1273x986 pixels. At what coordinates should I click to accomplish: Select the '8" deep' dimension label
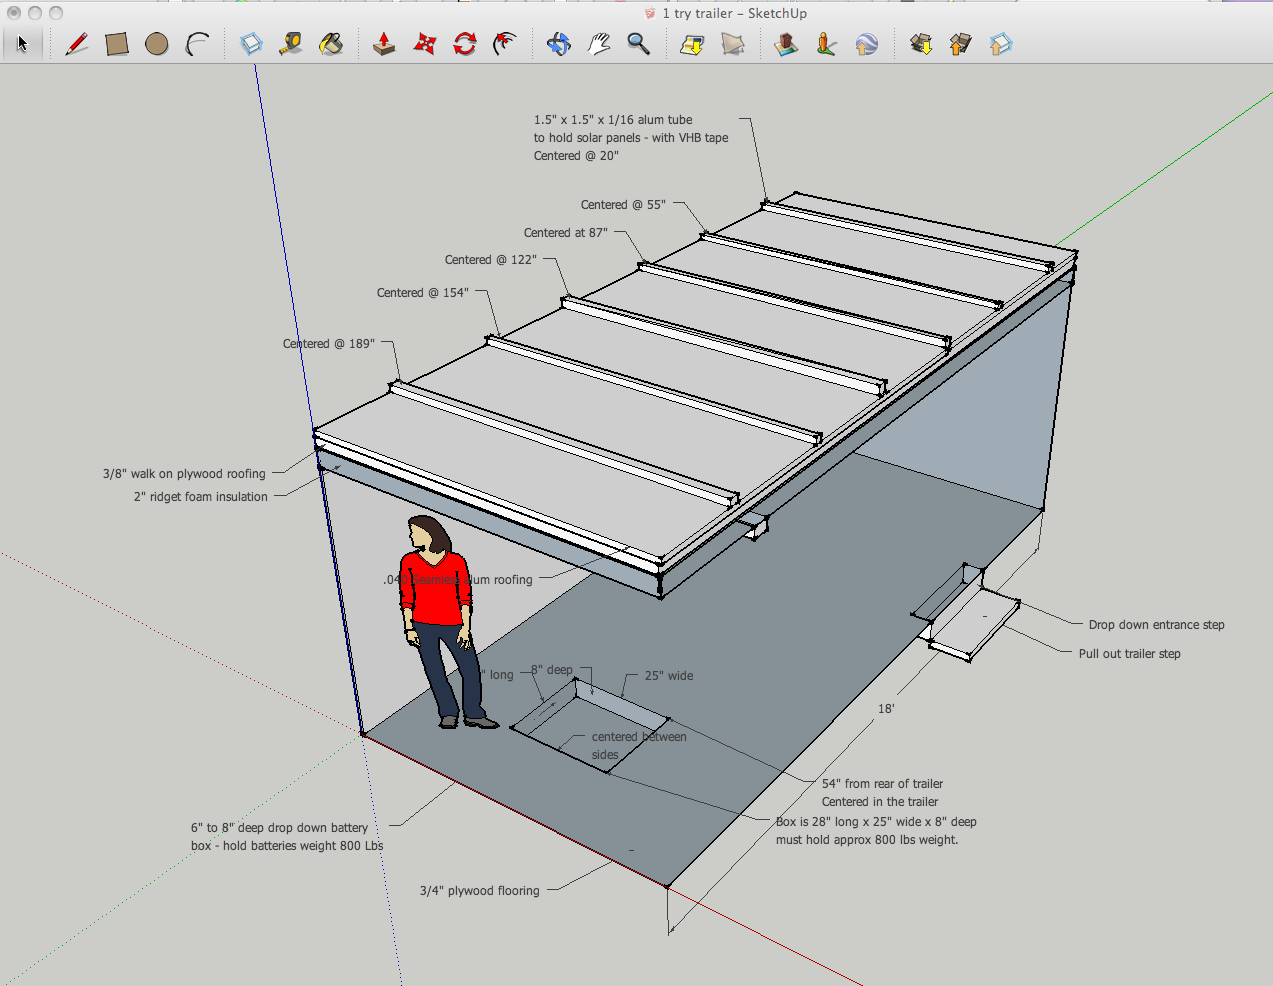[x=552, y=670]
